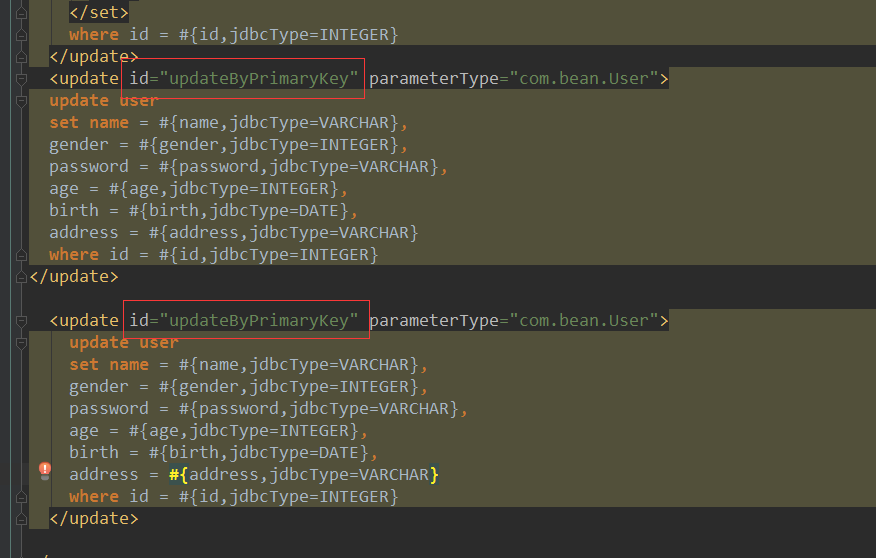Viewport: 876px width, 558px height.
Task: Click unindented 'address = #{address,jdbcType=VARCHAR}' line
Action: click(x=234, y=233)
